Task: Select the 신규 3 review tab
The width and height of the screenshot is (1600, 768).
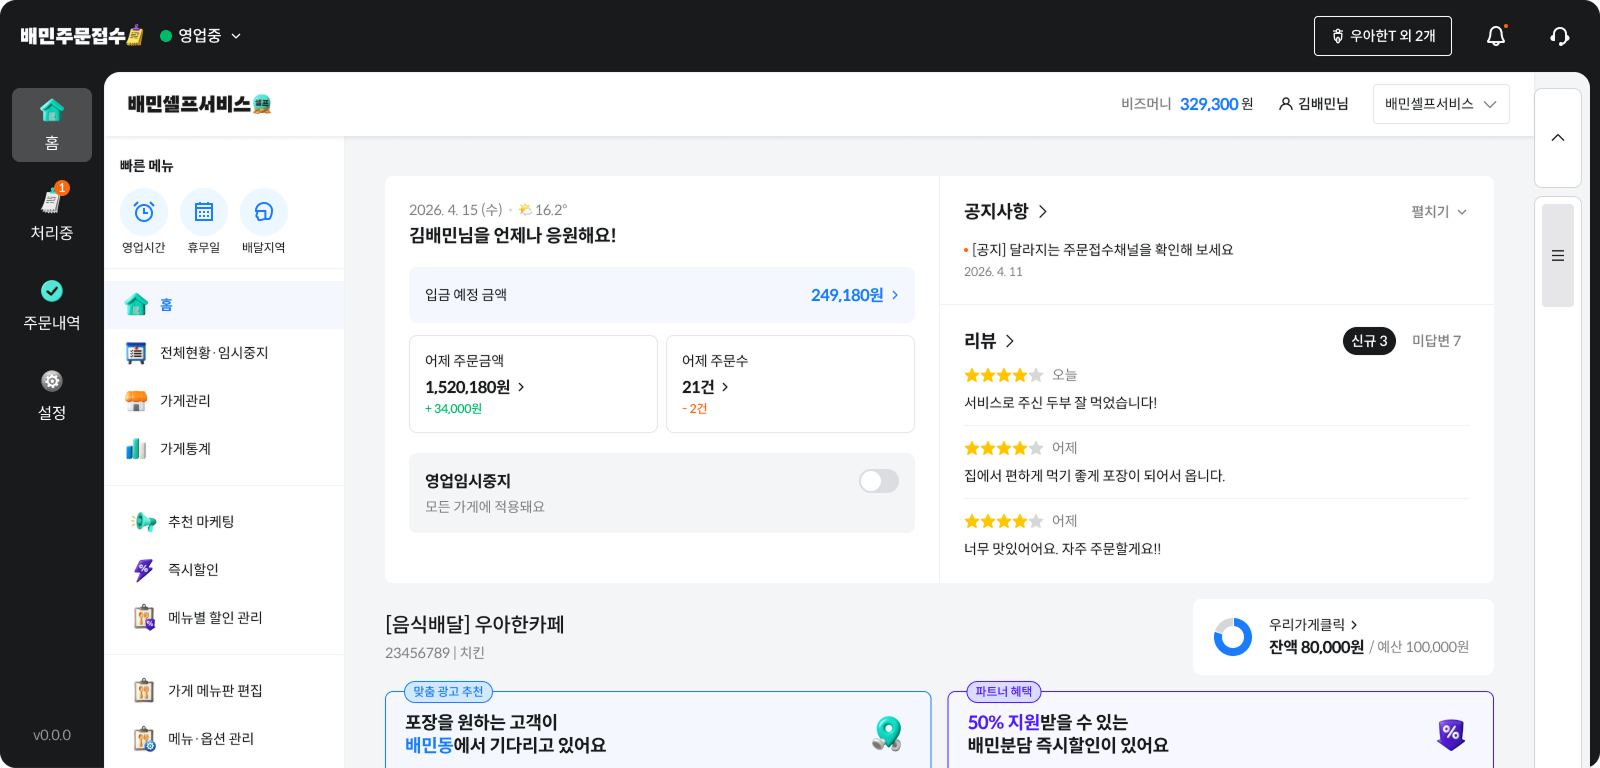Action: click(1369, 341)
